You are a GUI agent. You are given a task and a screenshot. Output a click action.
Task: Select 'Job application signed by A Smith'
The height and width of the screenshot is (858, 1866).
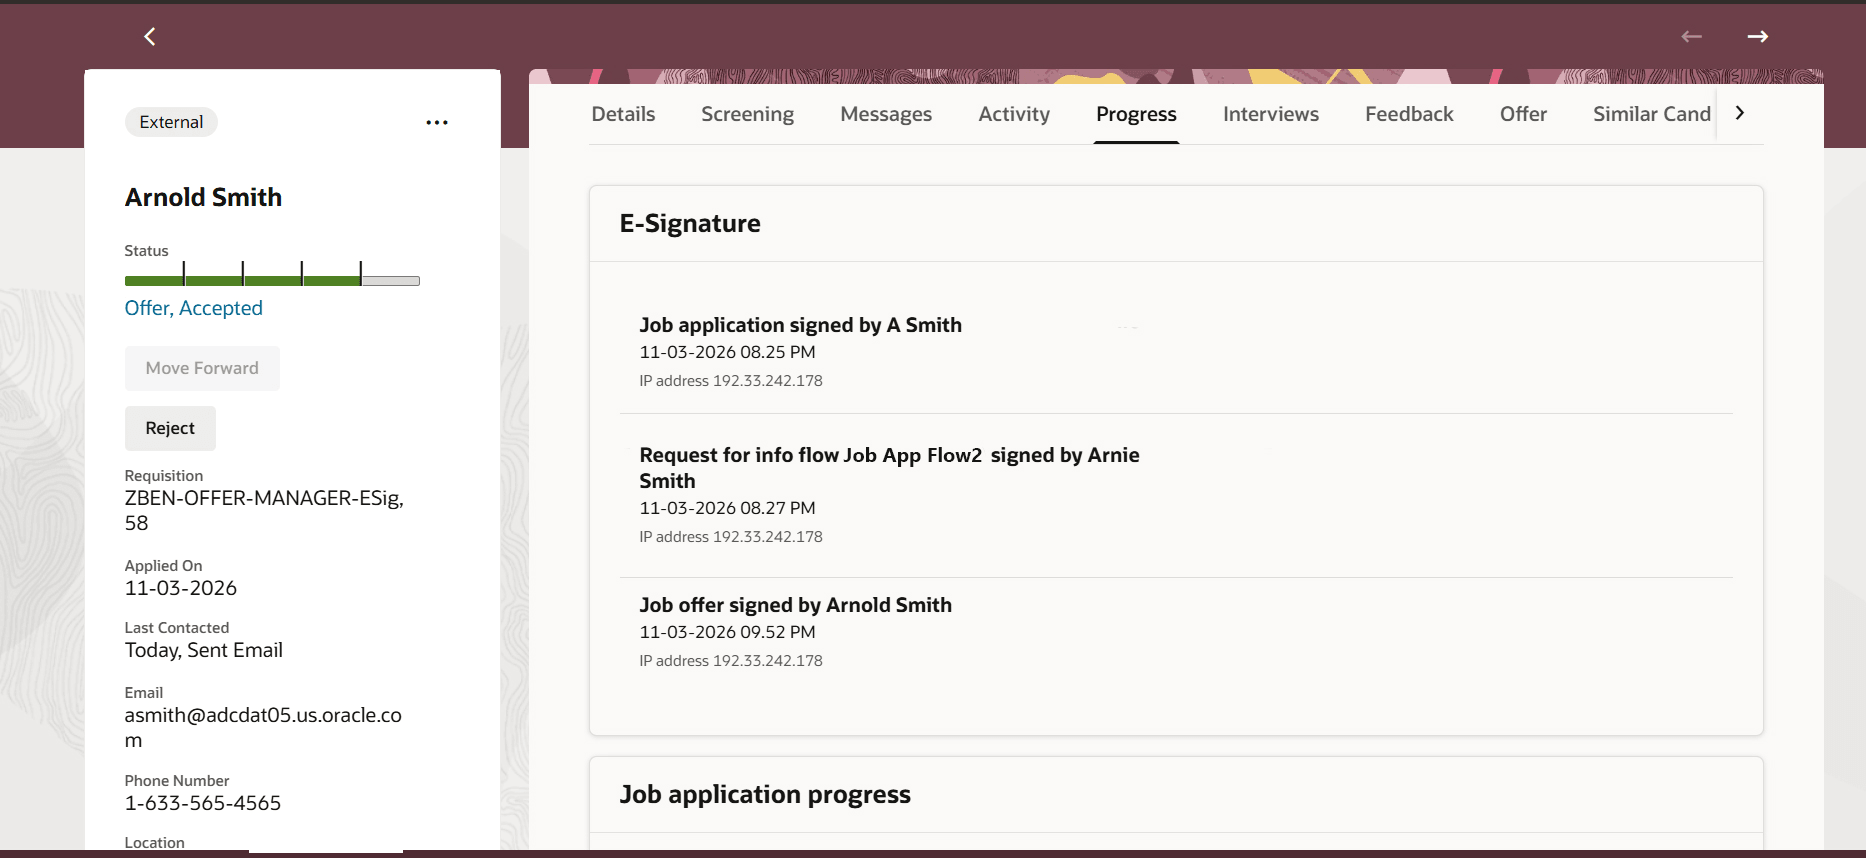coord(800,325)
